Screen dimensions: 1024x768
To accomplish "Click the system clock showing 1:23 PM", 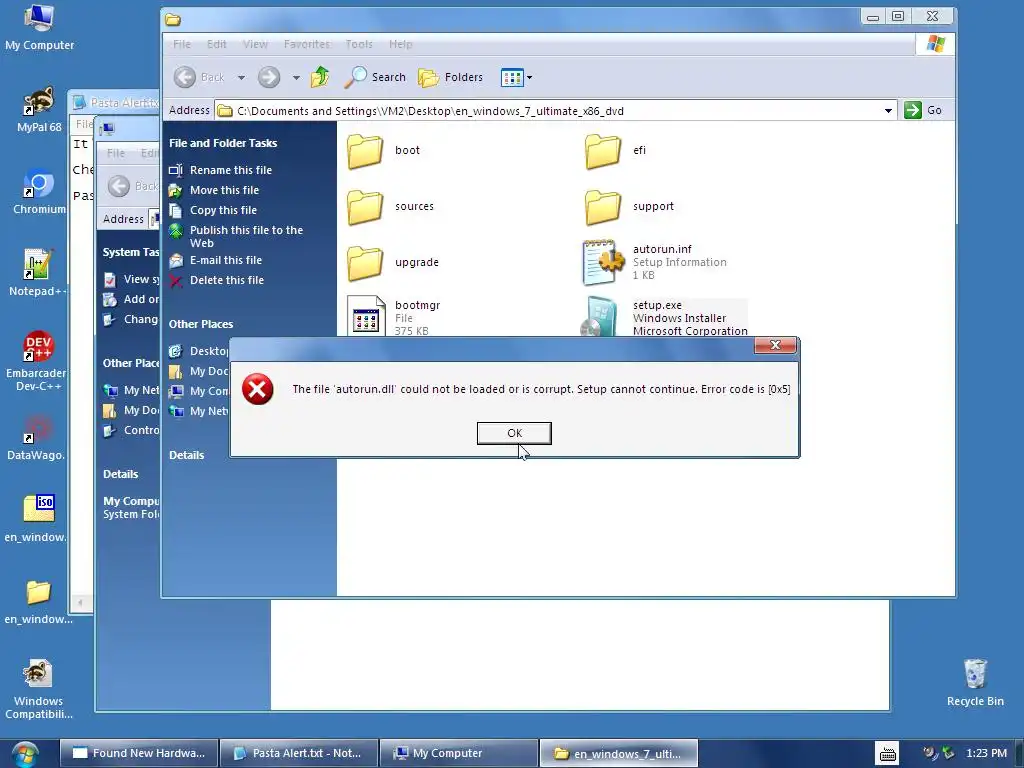I will [986, 753].
